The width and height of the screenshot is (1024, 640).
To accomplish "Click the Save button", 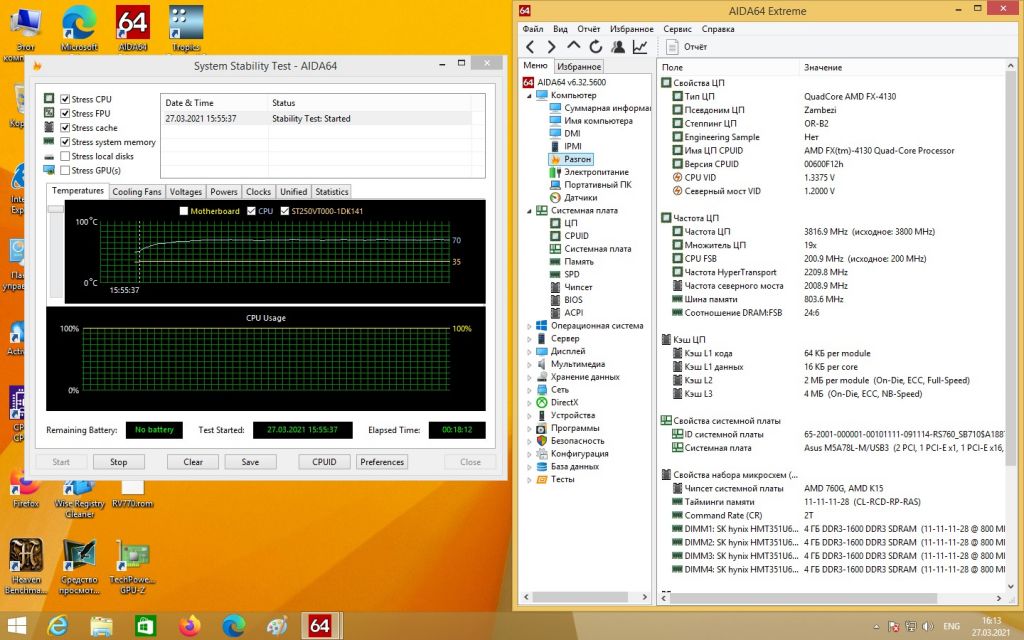I will point(250,462).
